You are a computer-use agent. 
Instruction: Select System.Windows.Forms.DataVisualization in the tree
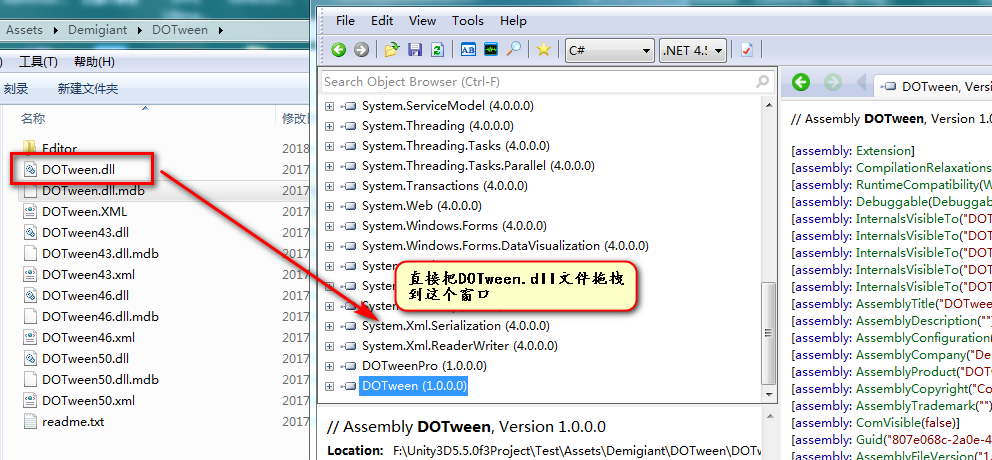pos(505,246)
